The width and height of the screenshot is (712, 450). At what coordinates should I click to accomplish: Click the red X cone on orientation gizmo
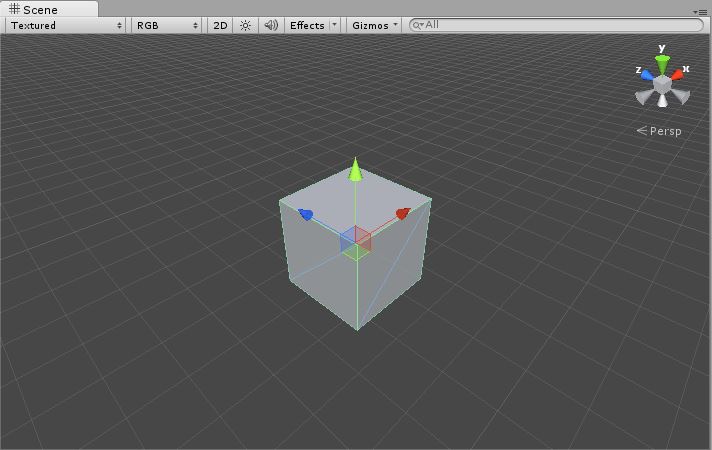(677, 74)
